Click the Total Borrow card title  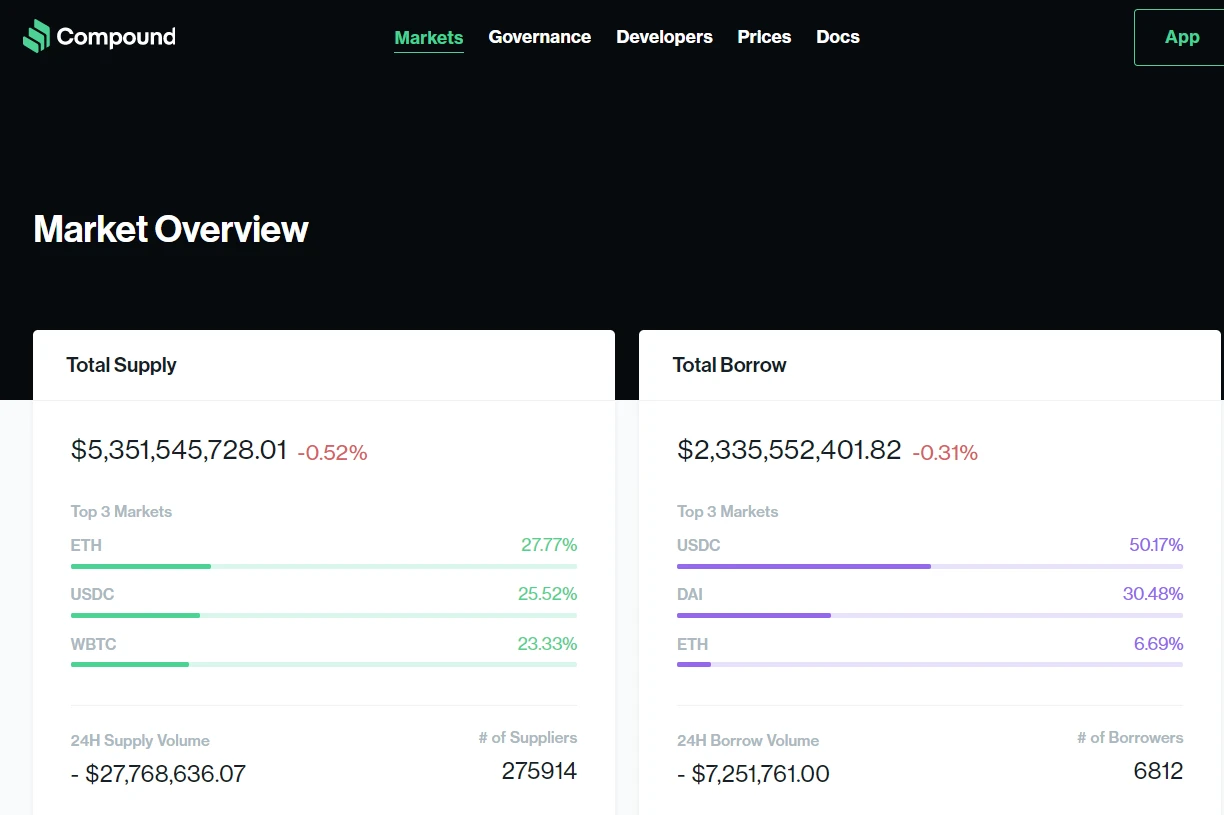[729, 365]
